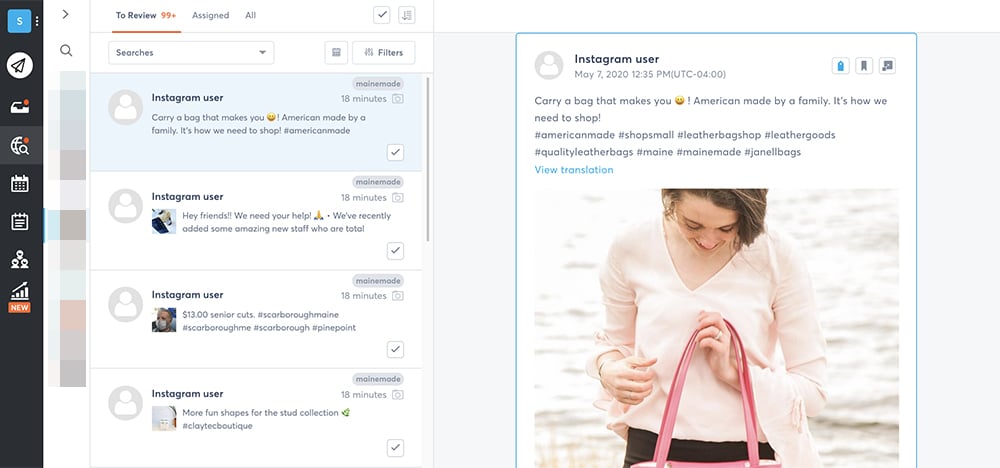Check off the 'Hey friends' post
Image resolution: width=1000 pixels, height=468 pixels.
(395, 251)
